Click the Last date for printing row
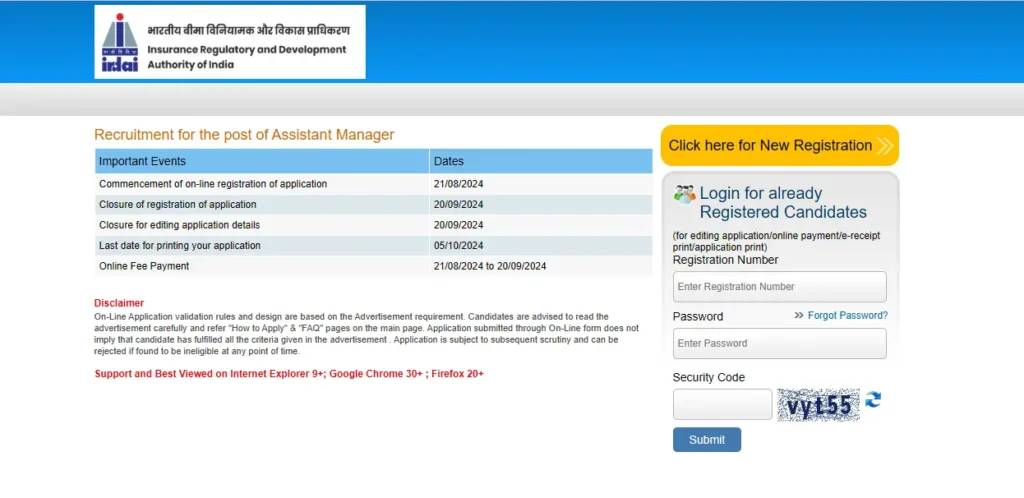 [180, 246]
